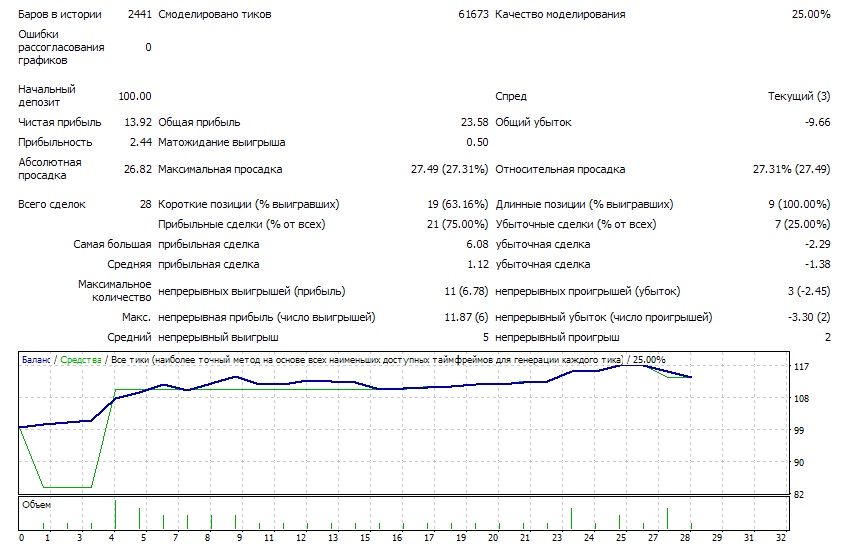The image size is (844, 547).
Task: Click average profit trade value 1.12
Action: click(477, 264)
